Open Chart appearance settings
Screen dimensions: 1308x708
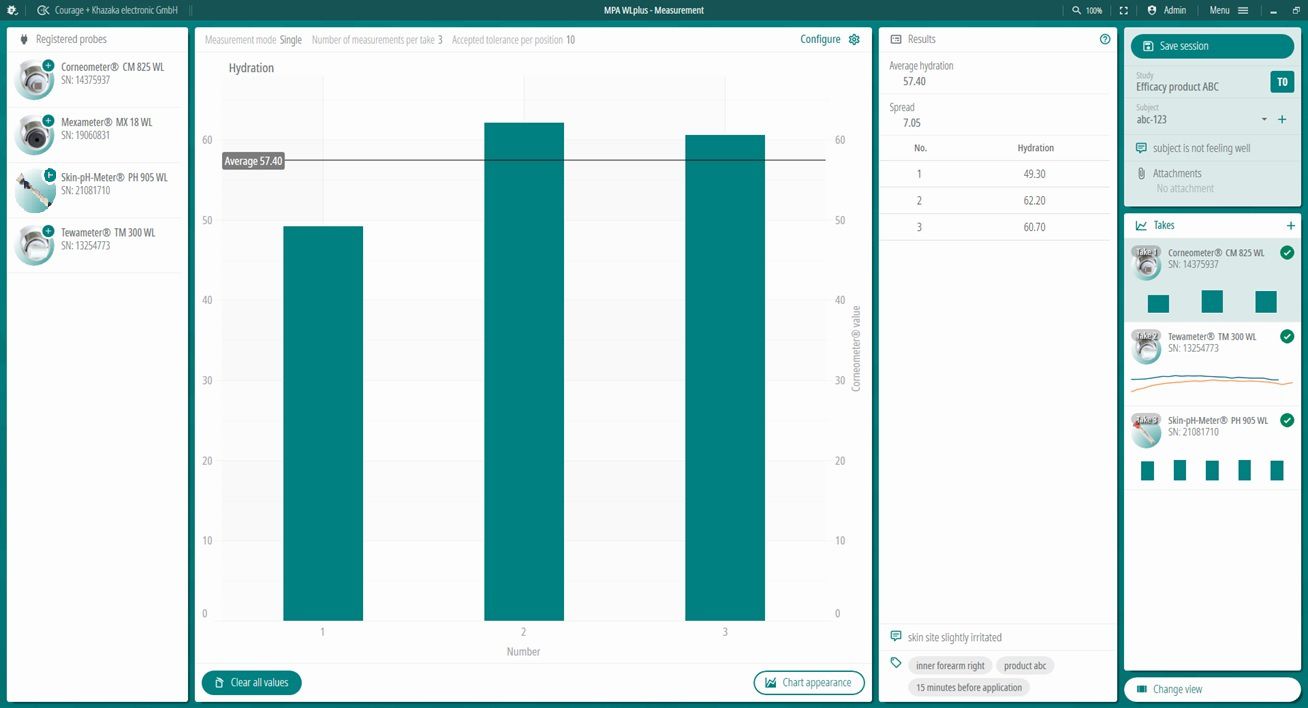coord(808,683)
